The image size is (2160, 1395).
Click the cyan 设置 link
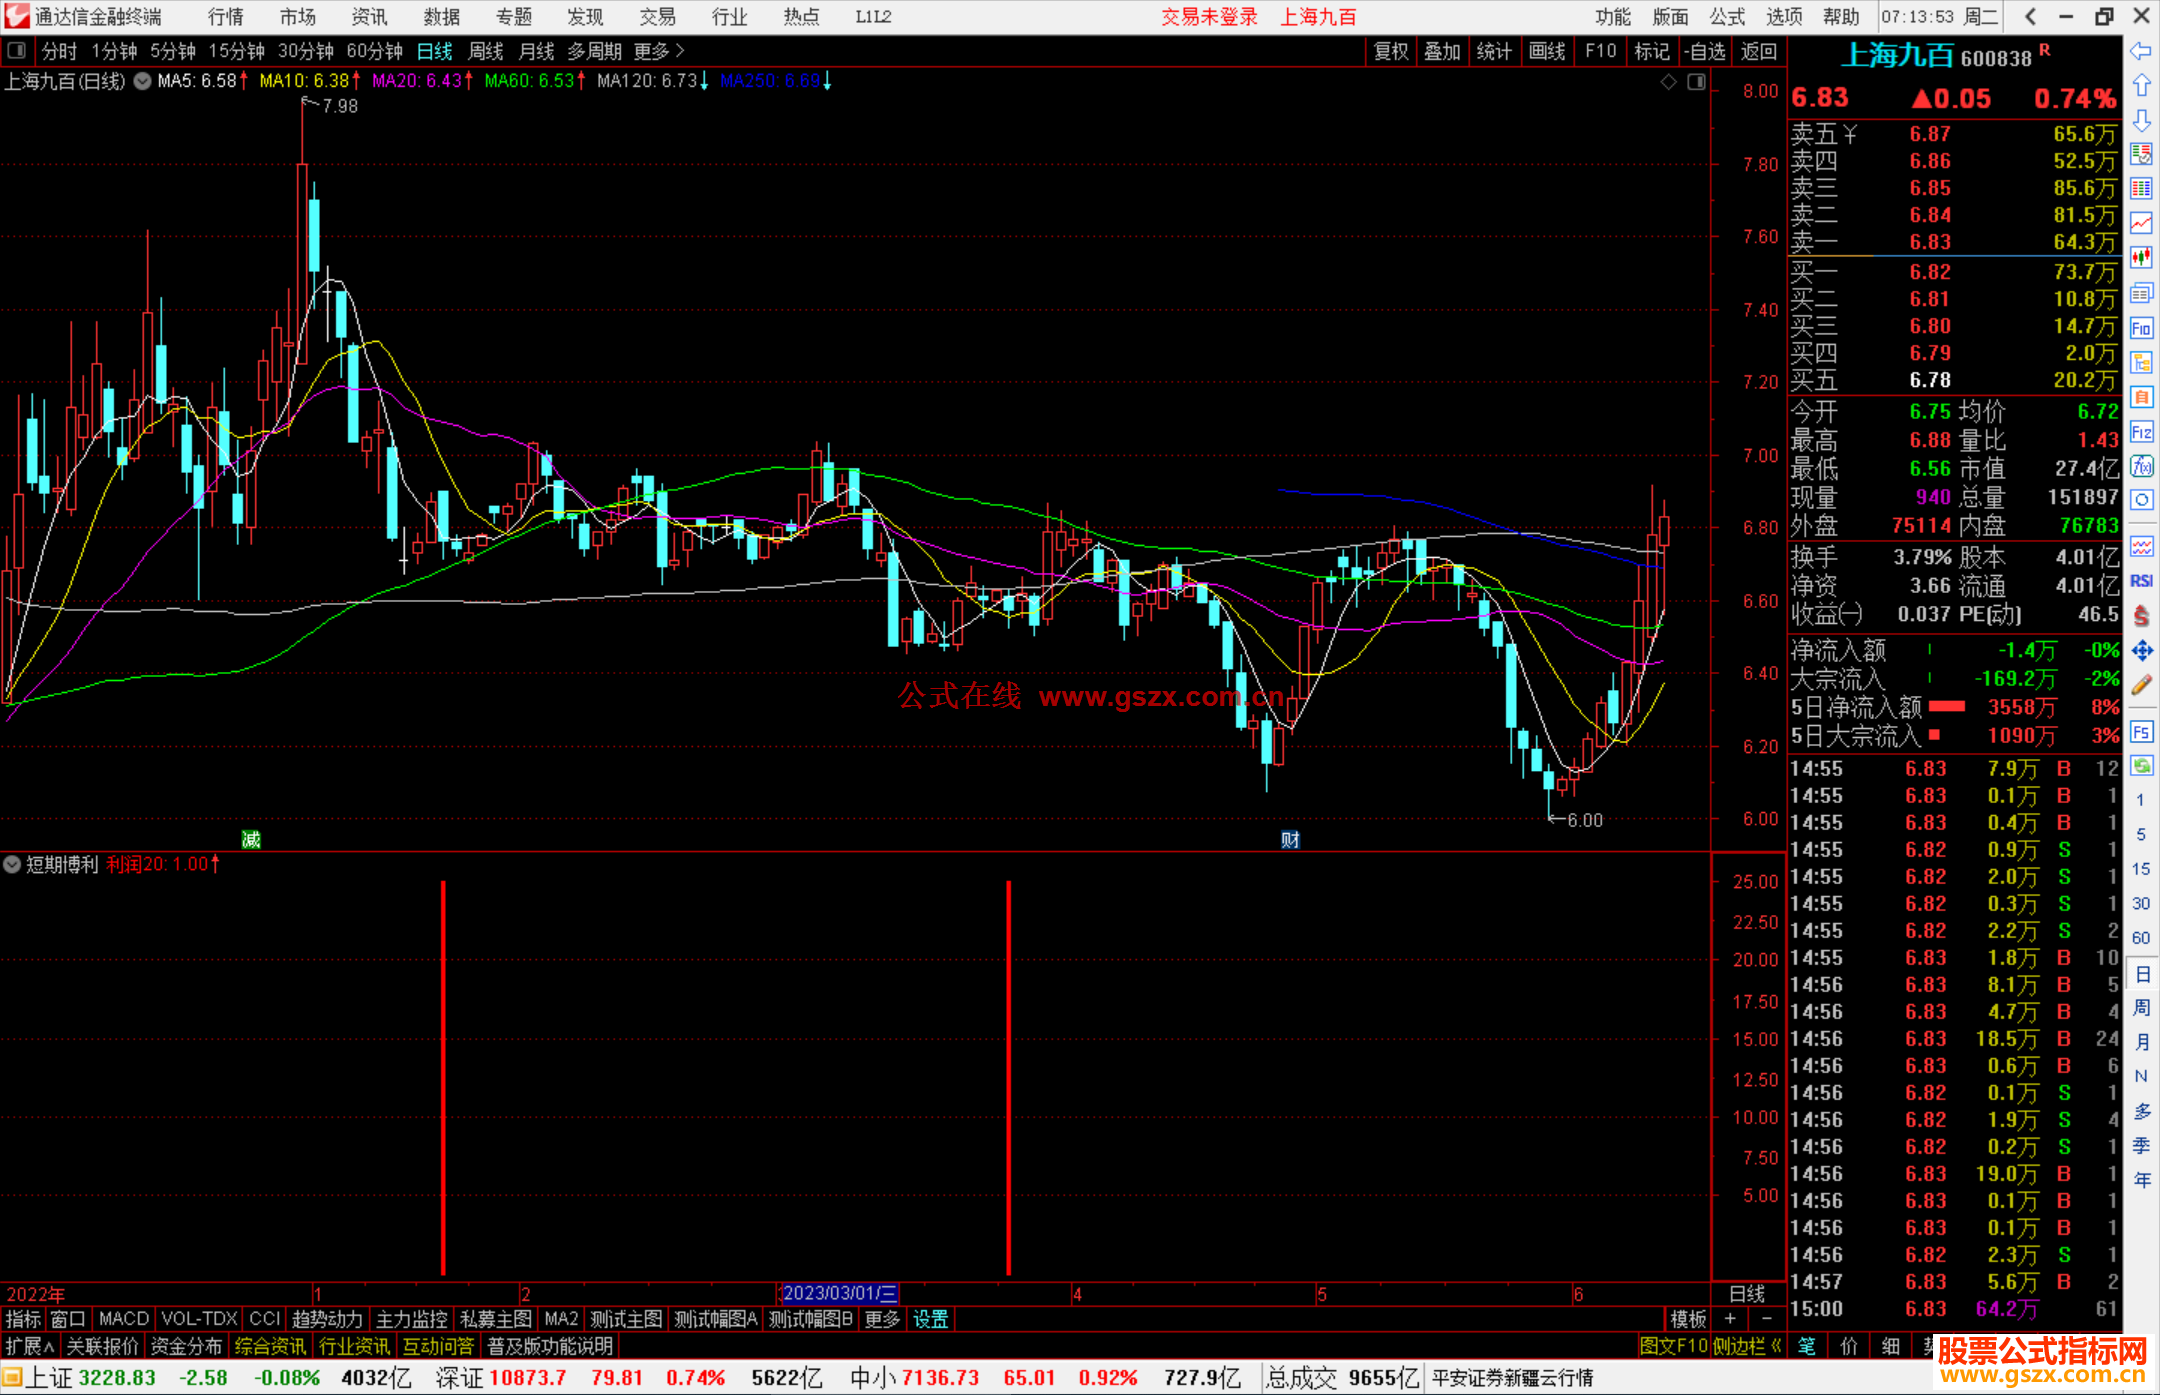[930, 1319]
